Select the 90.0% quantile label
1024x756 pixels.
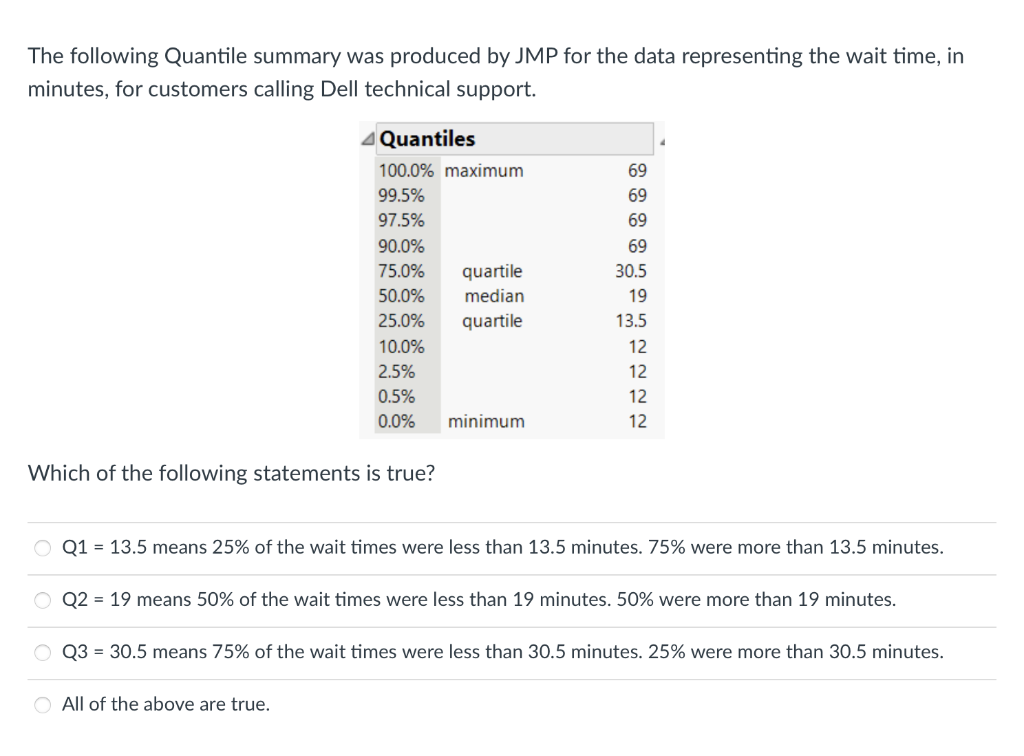[x=401, y=246]
